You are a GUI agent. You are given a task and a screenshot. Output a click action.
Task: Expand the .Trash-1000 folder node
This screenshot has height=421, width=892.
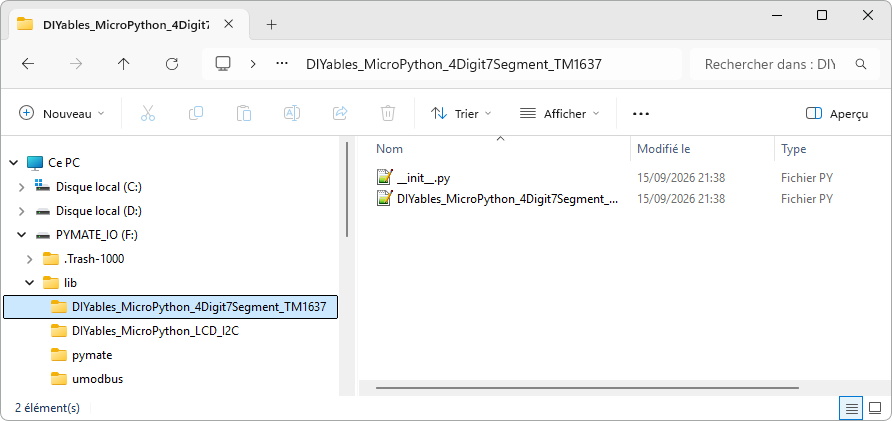30,259
